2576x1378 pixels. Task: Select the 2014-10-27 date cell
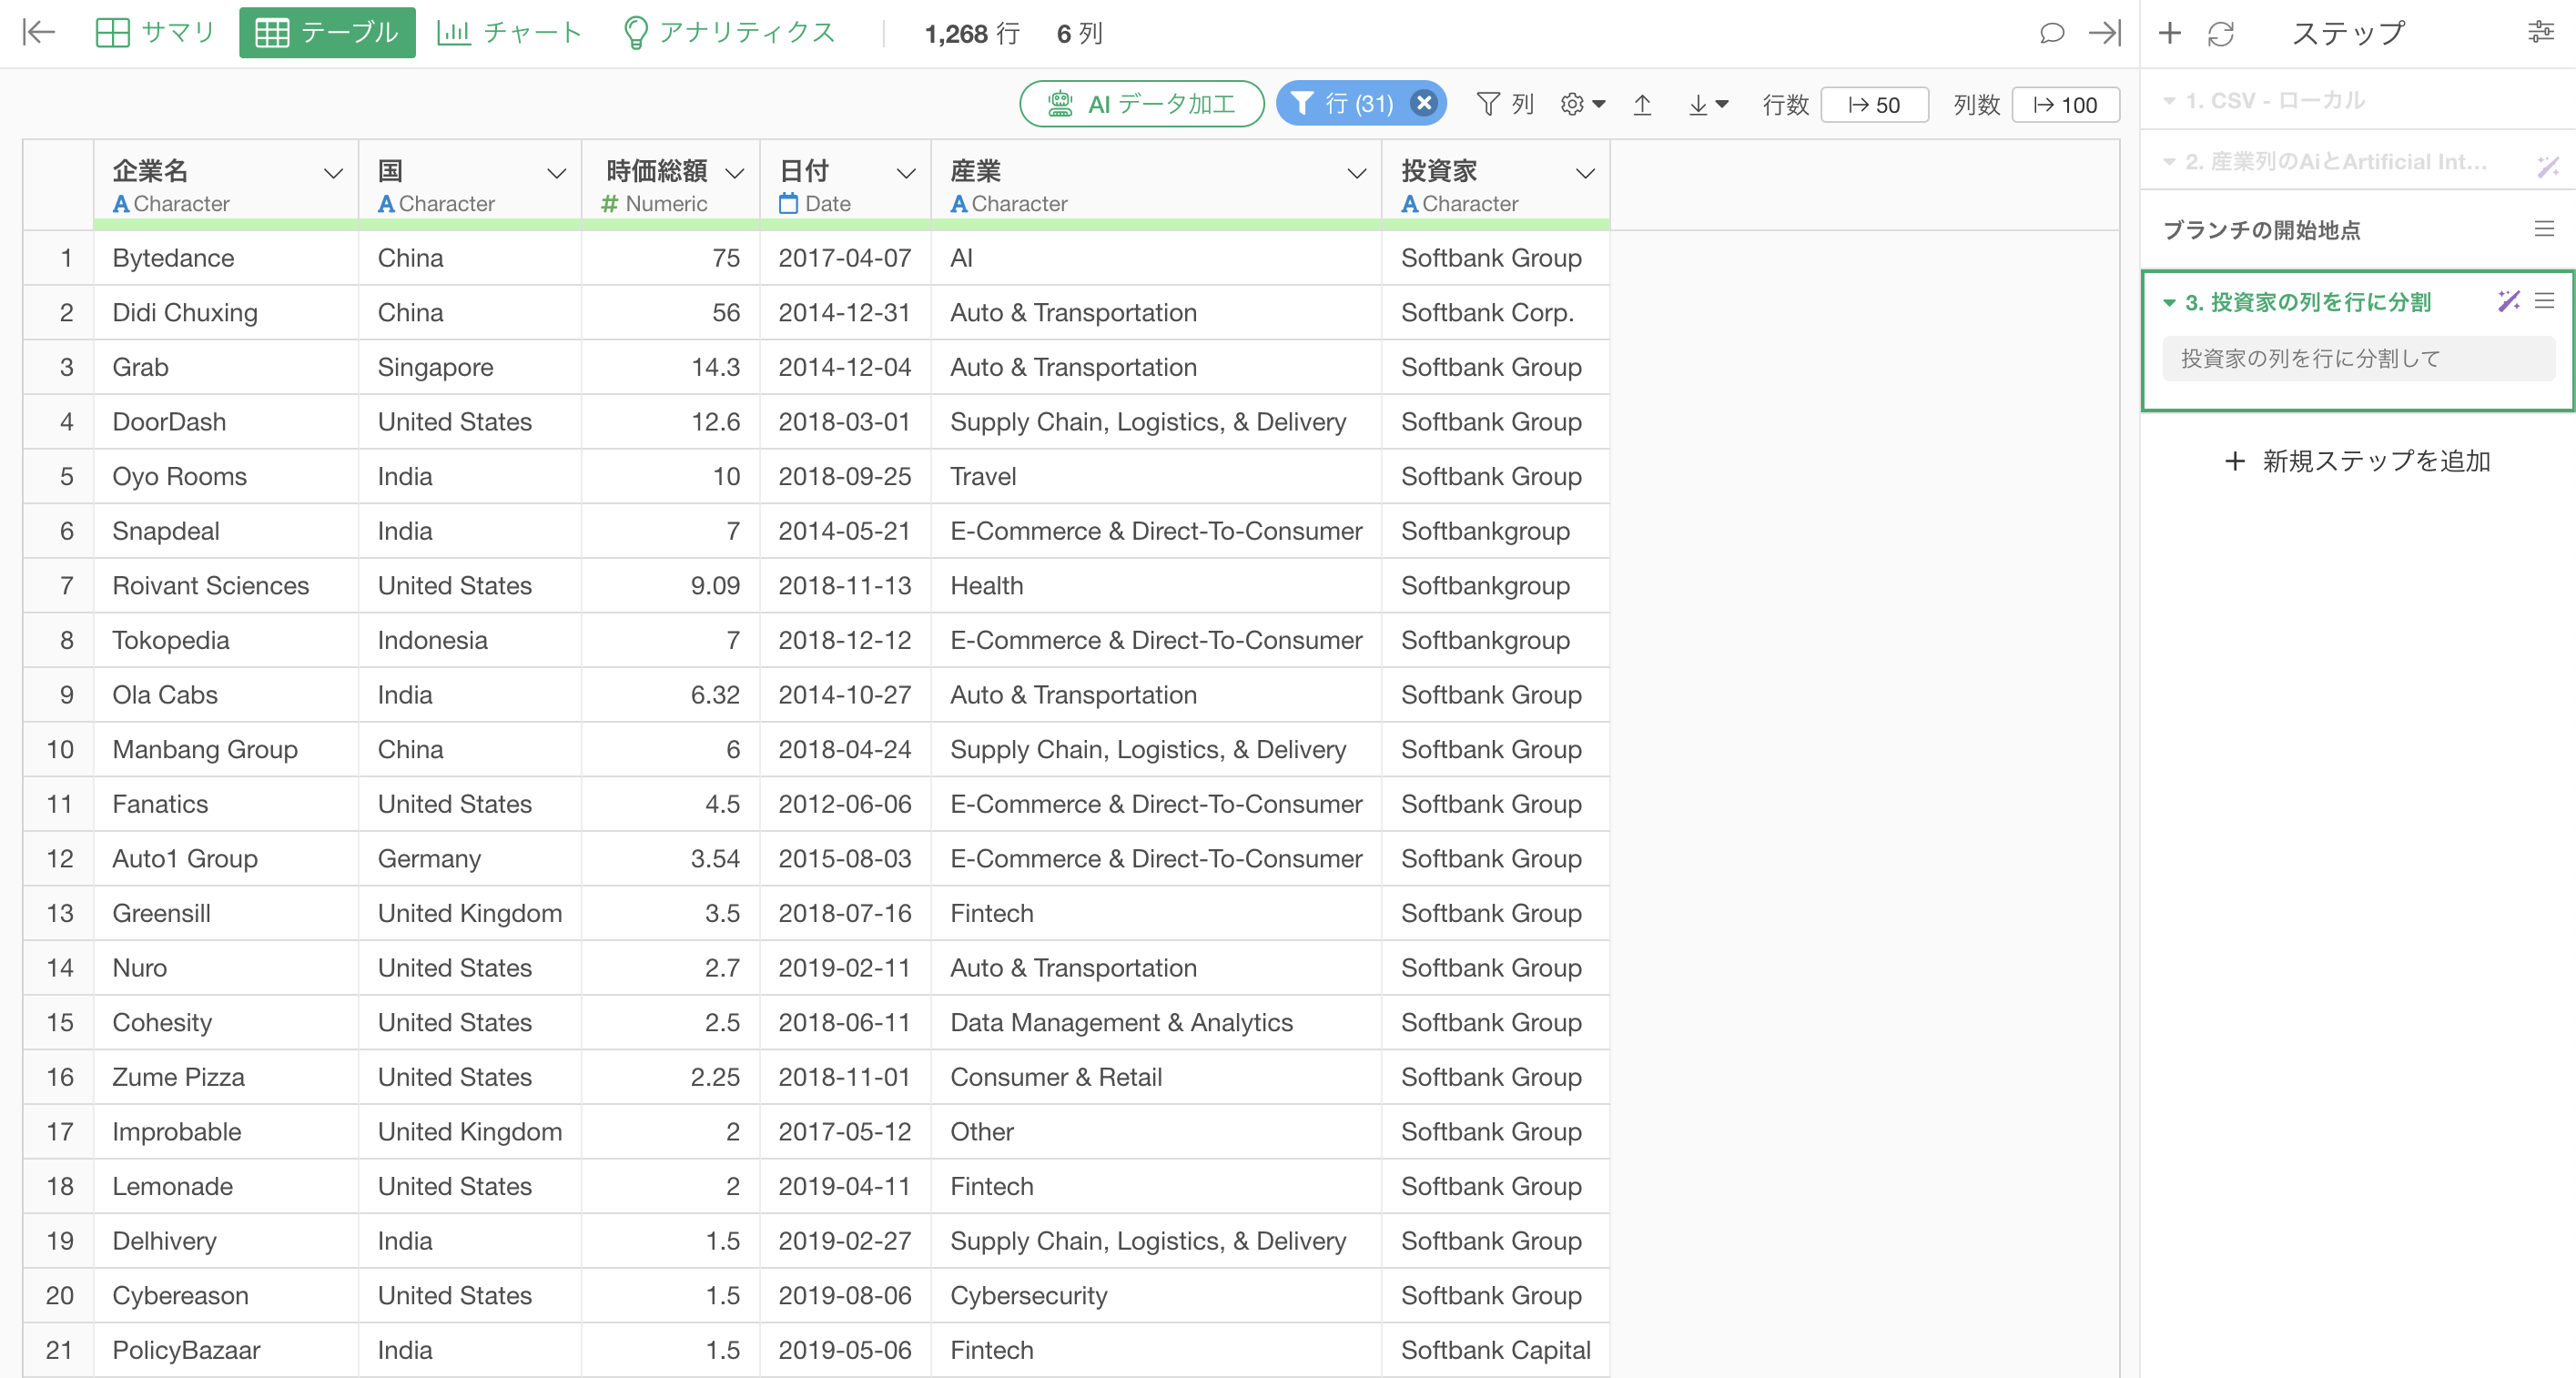coord(845,695)
